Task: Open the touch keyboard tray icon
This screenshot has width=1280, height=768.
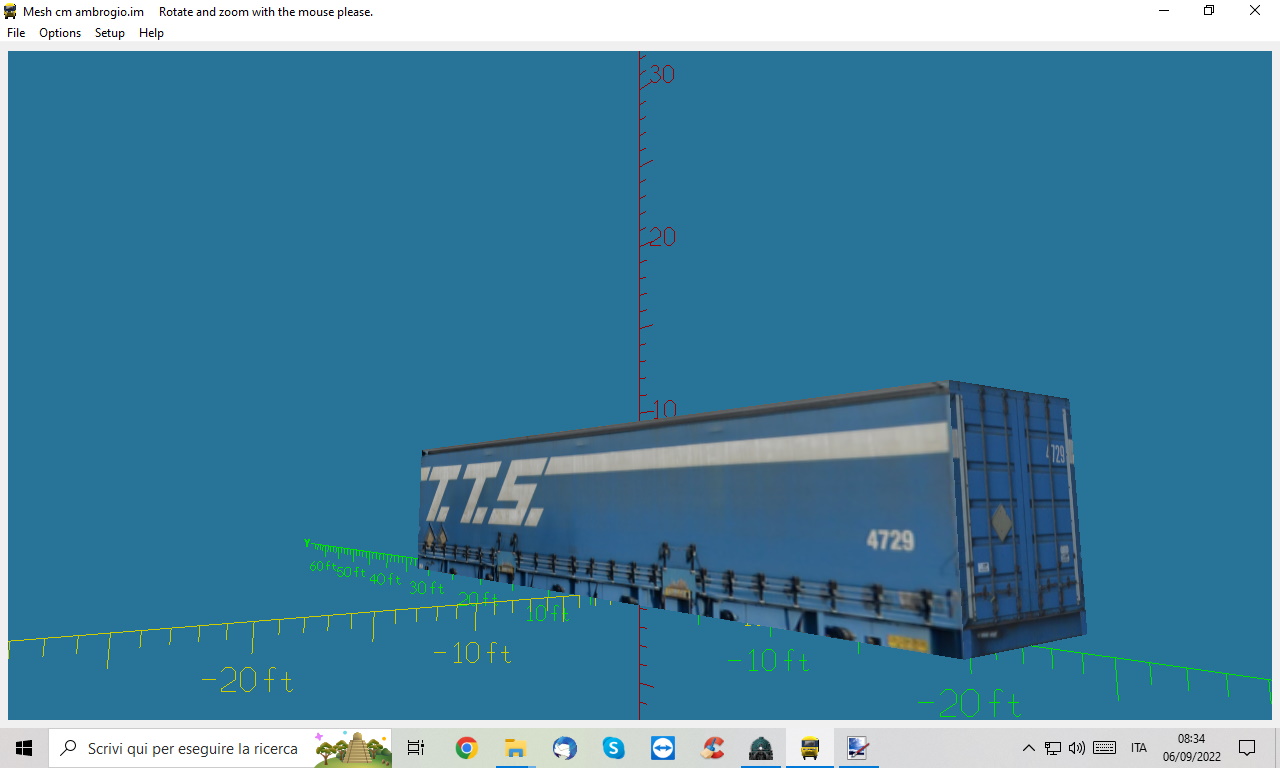Action: (1105, 748)
